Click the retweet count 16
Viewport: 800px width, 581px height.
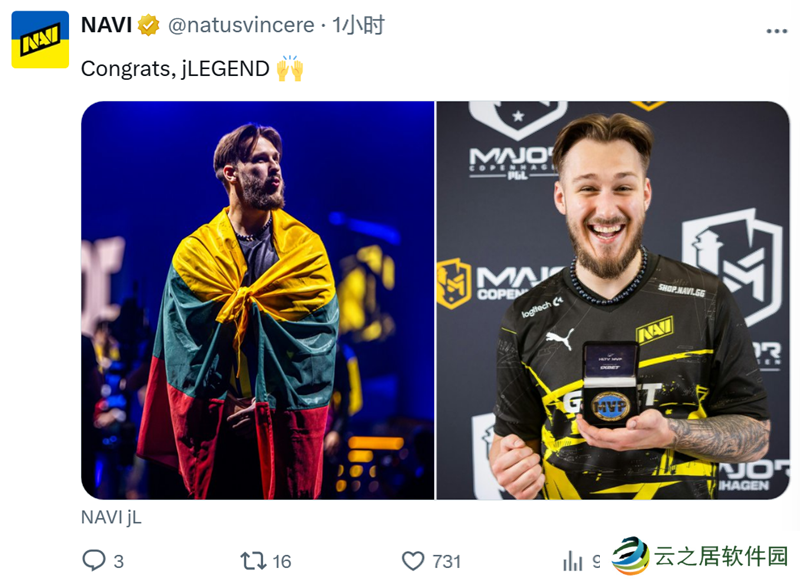pyautogui.click(x=282, y=562)
